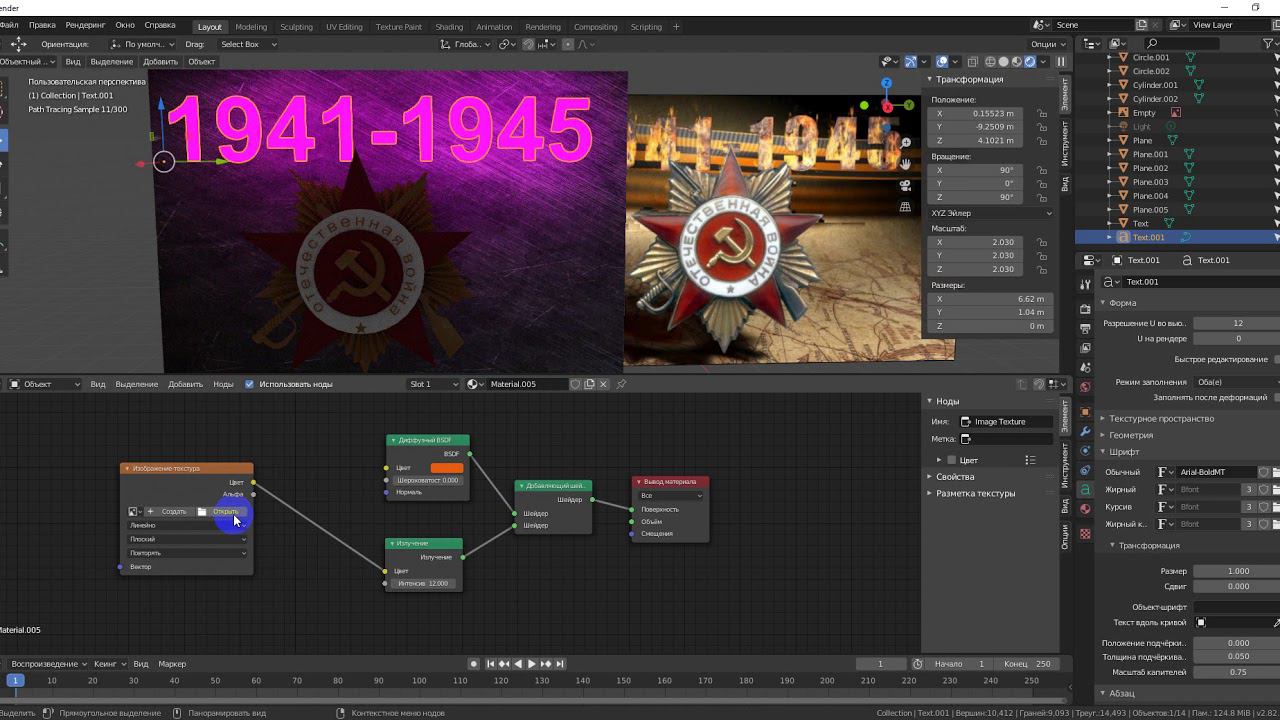Toggle the Цвет checkbox in Ноды panel

953,460
